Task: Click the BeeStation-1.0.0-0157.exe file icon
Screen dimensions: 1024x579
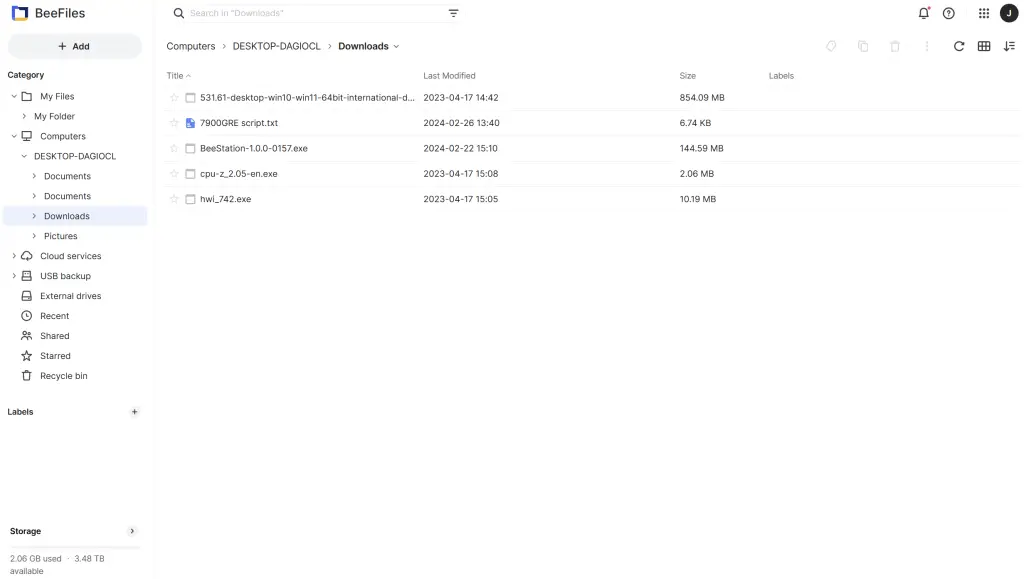Action: [x=190, y=148]
